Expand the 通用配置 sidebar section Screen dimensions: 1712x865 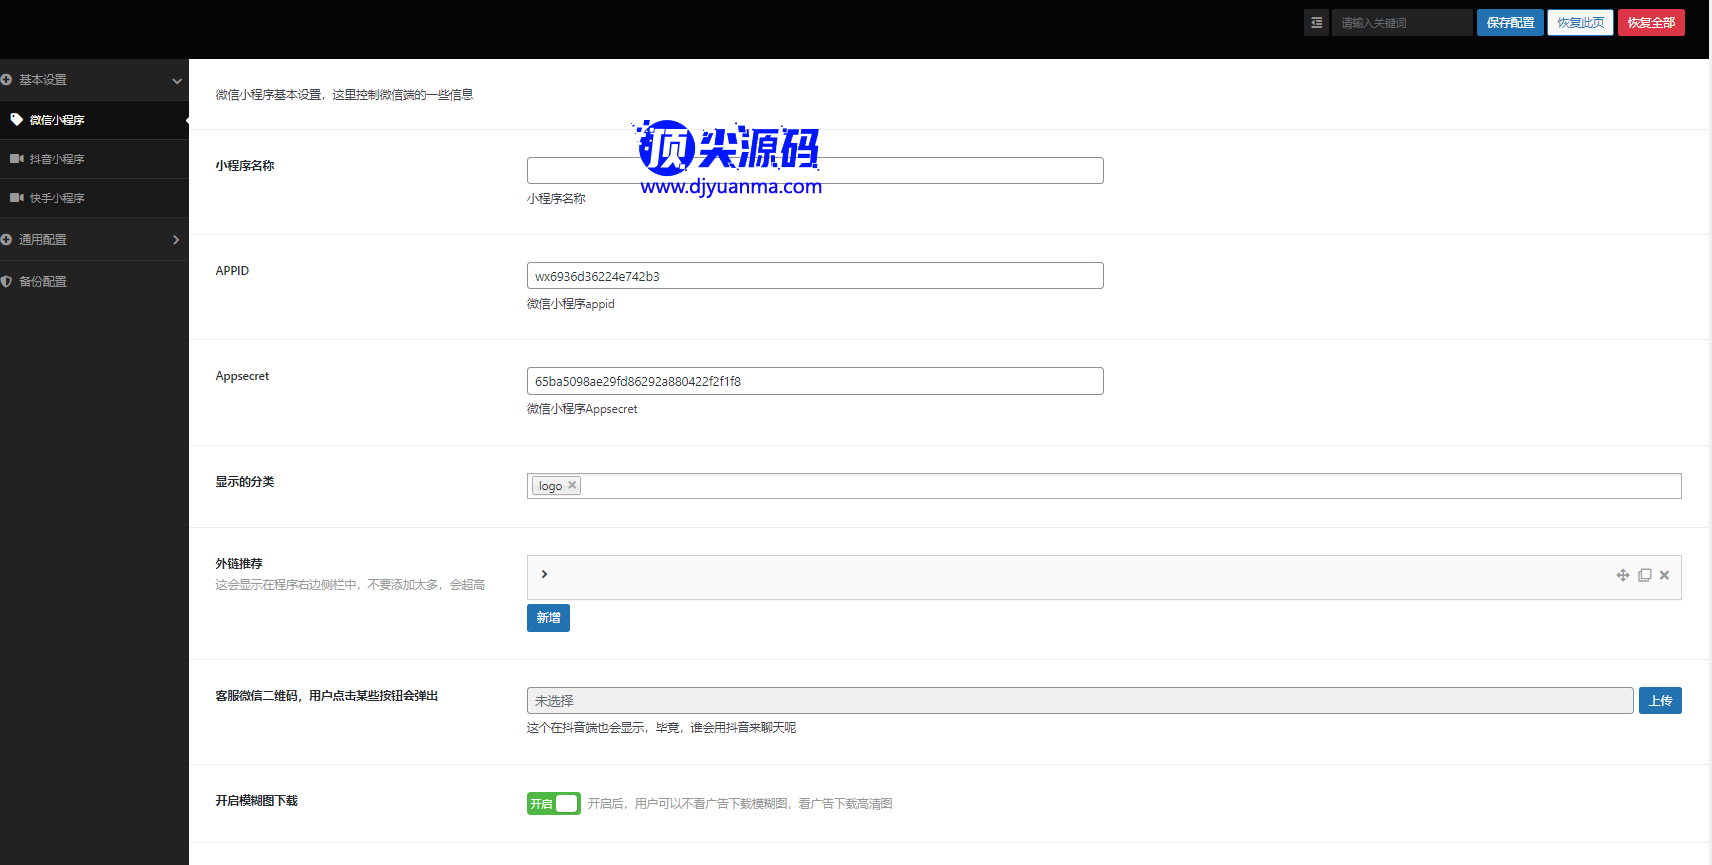click(x=176, y=240)
